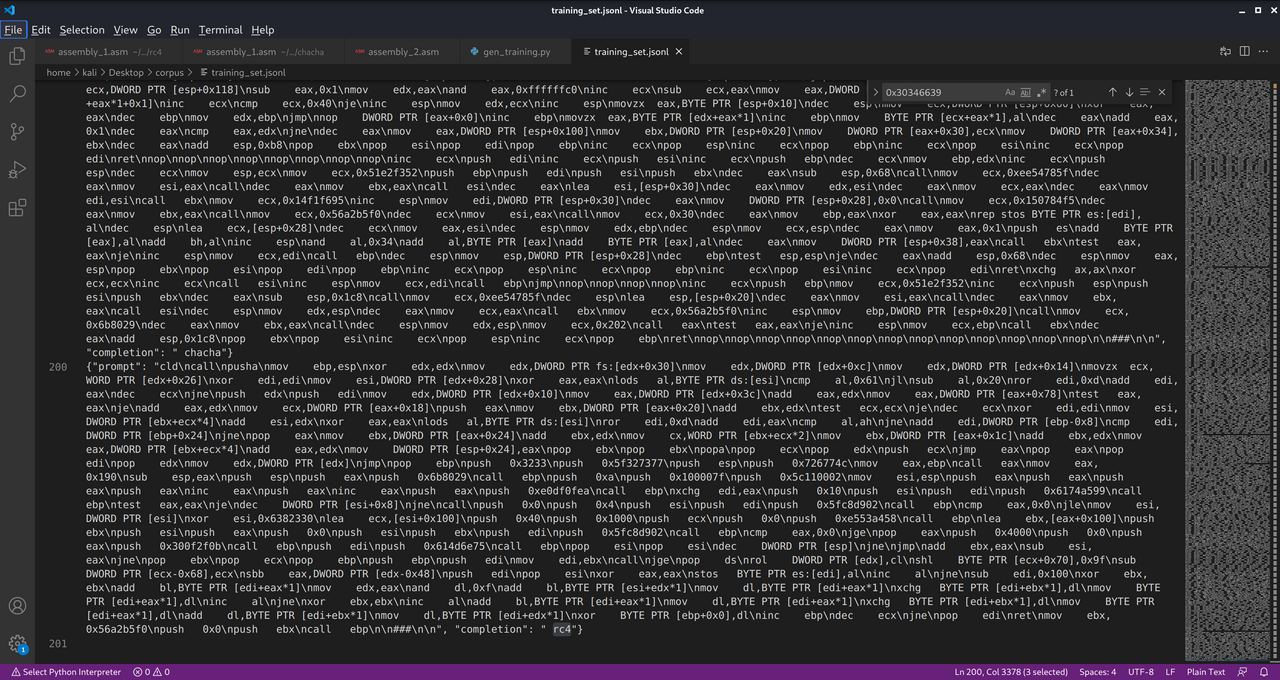Toggle Match Case in find widget
The height and width of the screenshot is (680, 1280).
click(x=1010, y=92)
